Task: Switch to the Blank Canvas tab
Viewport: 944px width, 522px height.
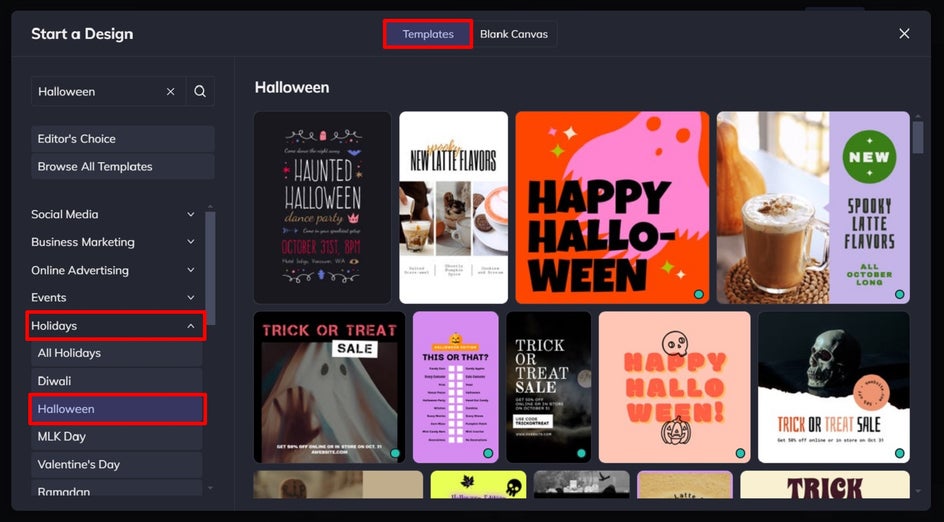Action: [514, 34]
